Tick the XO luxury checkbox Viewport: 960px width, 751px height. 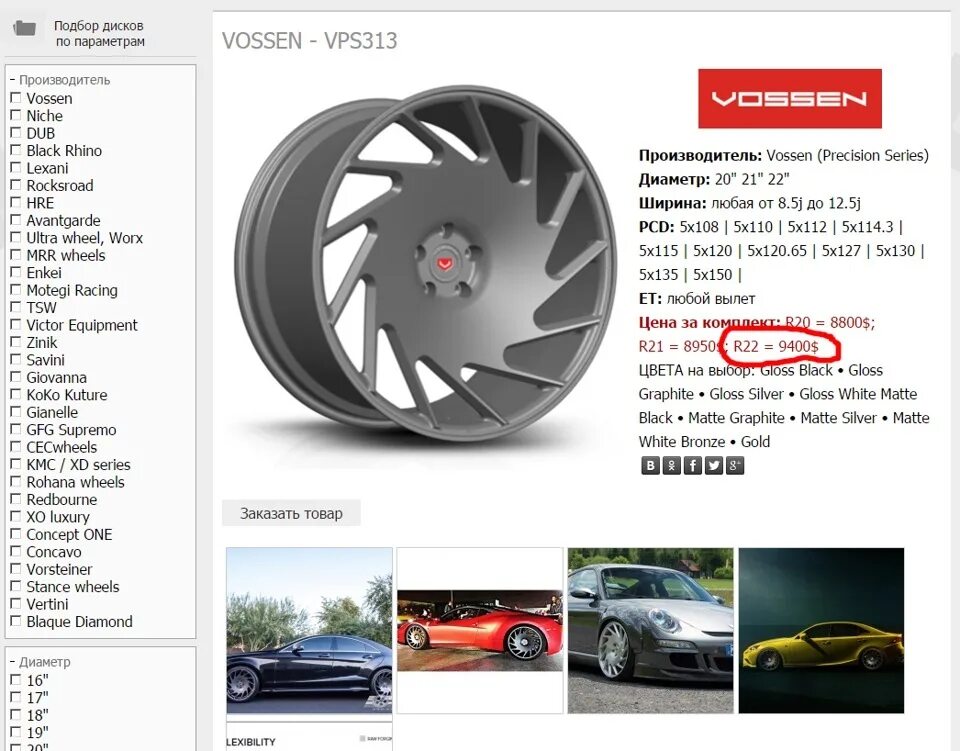(x=16, y=516)
